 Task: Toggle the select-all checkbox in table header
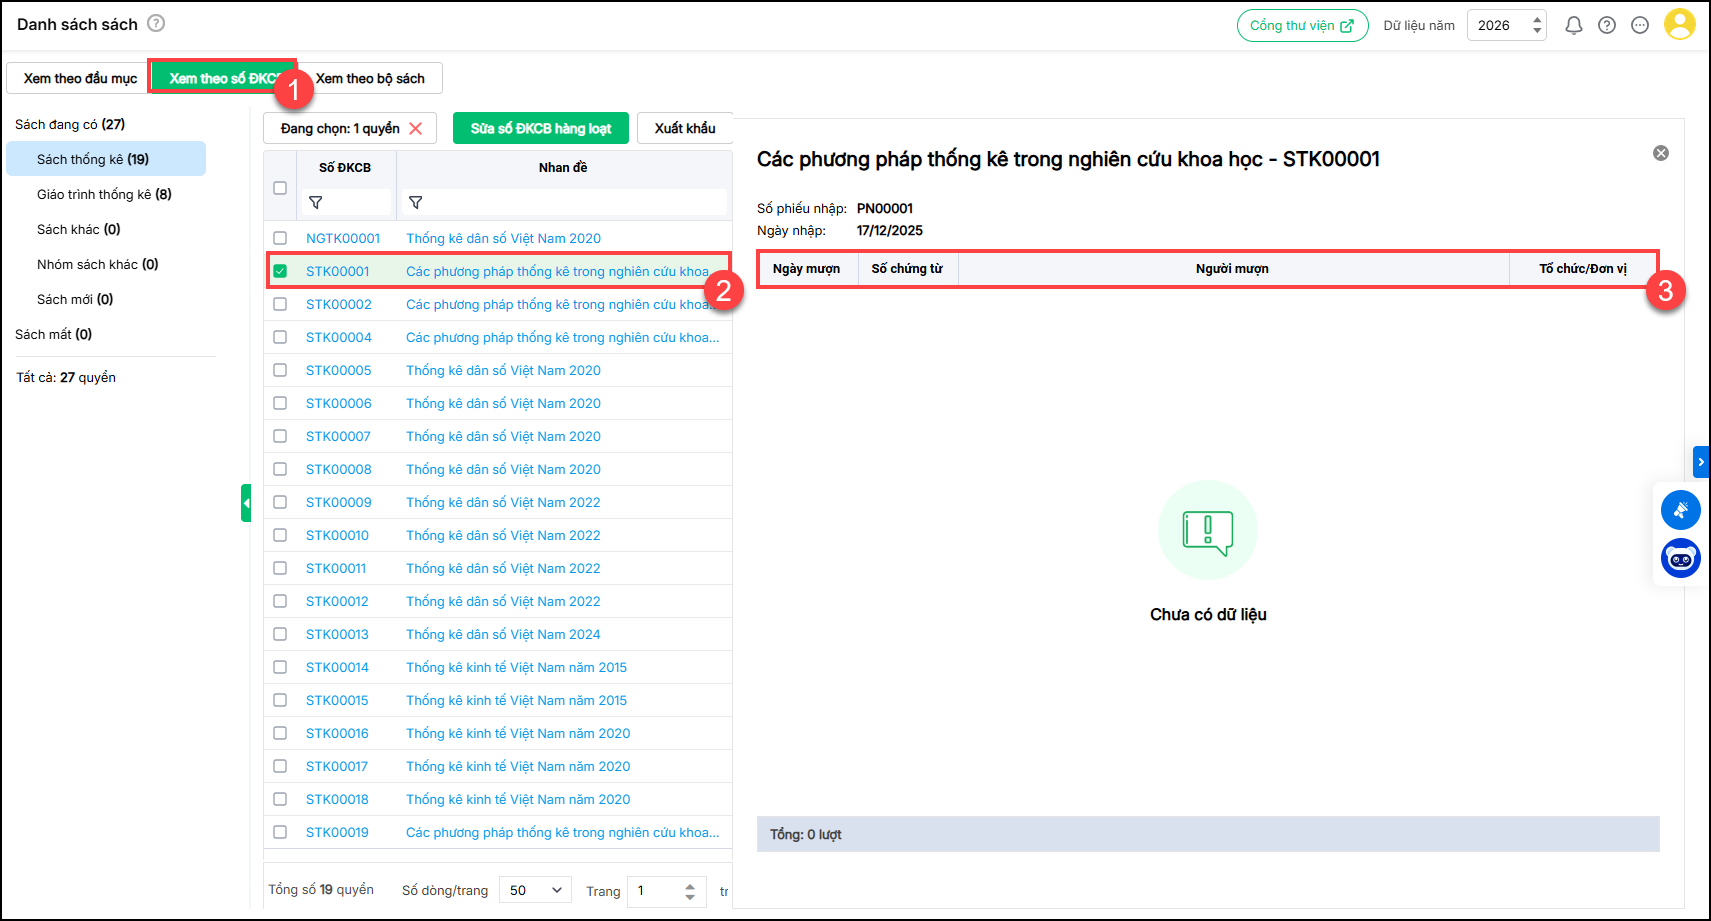click(280, 187)
